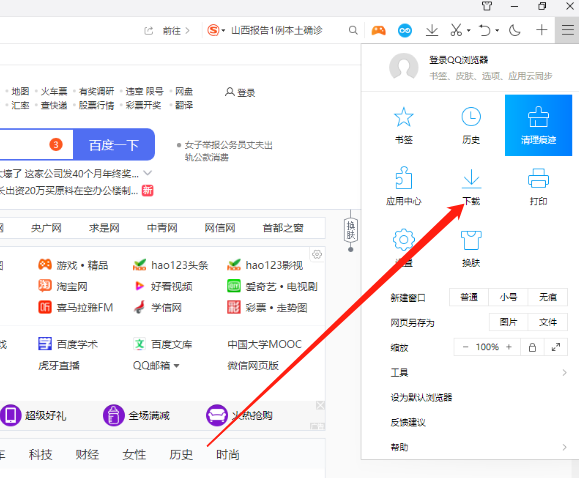Toggle the zoom lock icon
579x478 pixels.
click(x=532, y=347)
